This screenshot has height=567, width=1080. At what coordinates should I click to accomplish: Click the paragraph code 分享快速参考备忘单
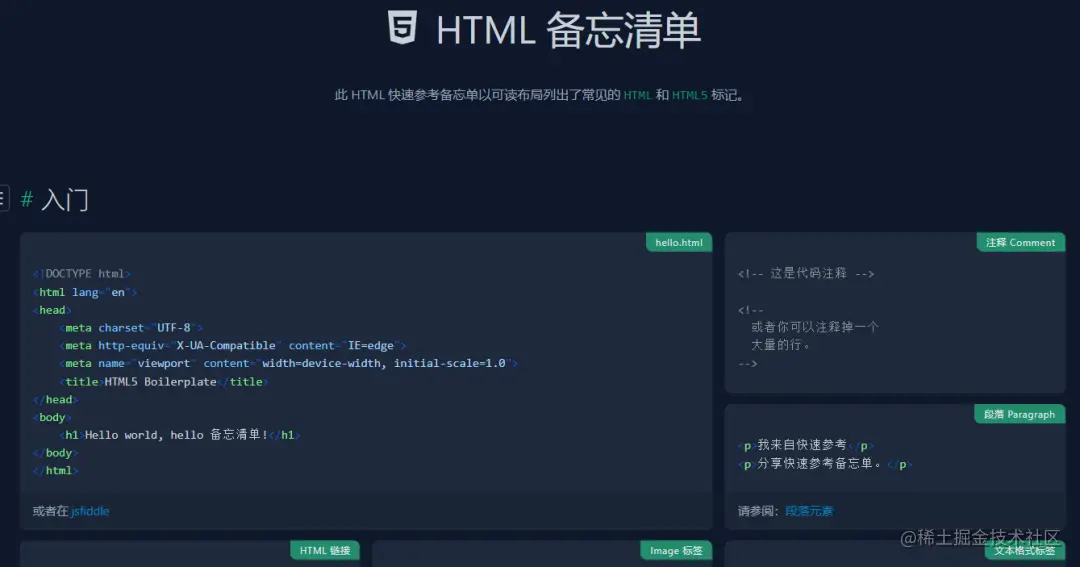tap(824, 464)
